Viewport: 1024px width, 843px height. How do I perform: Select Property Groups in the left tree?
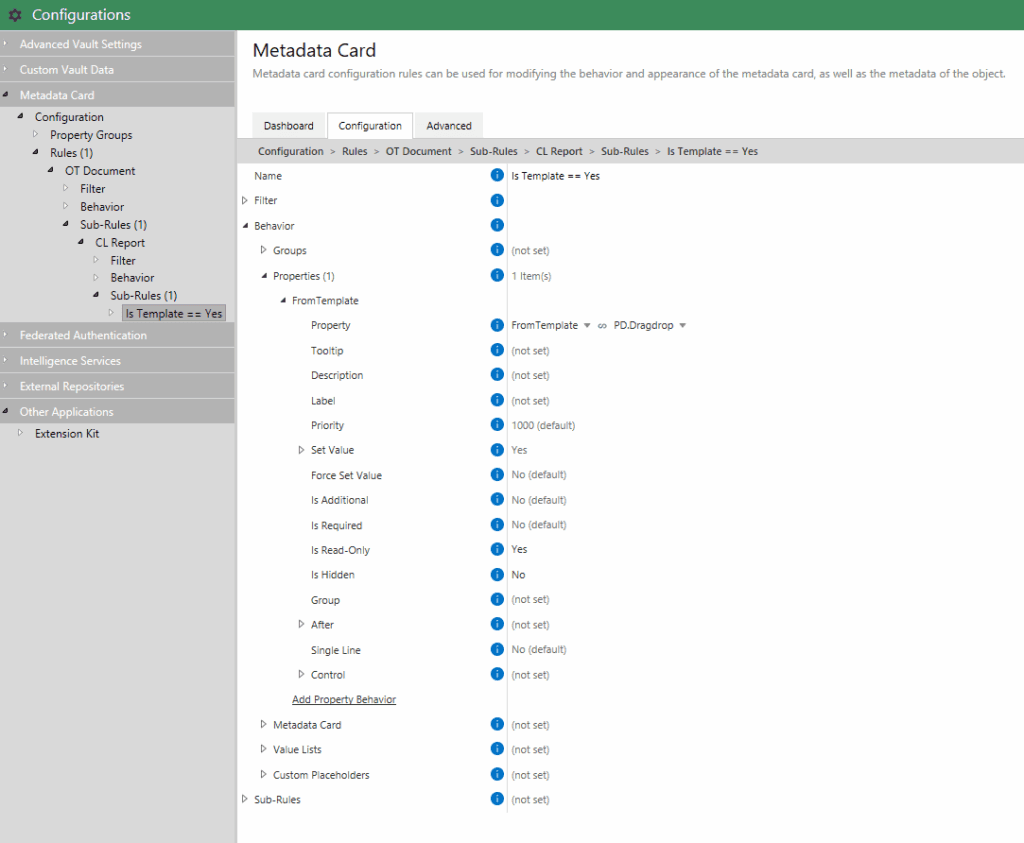(x=91, y=135)
